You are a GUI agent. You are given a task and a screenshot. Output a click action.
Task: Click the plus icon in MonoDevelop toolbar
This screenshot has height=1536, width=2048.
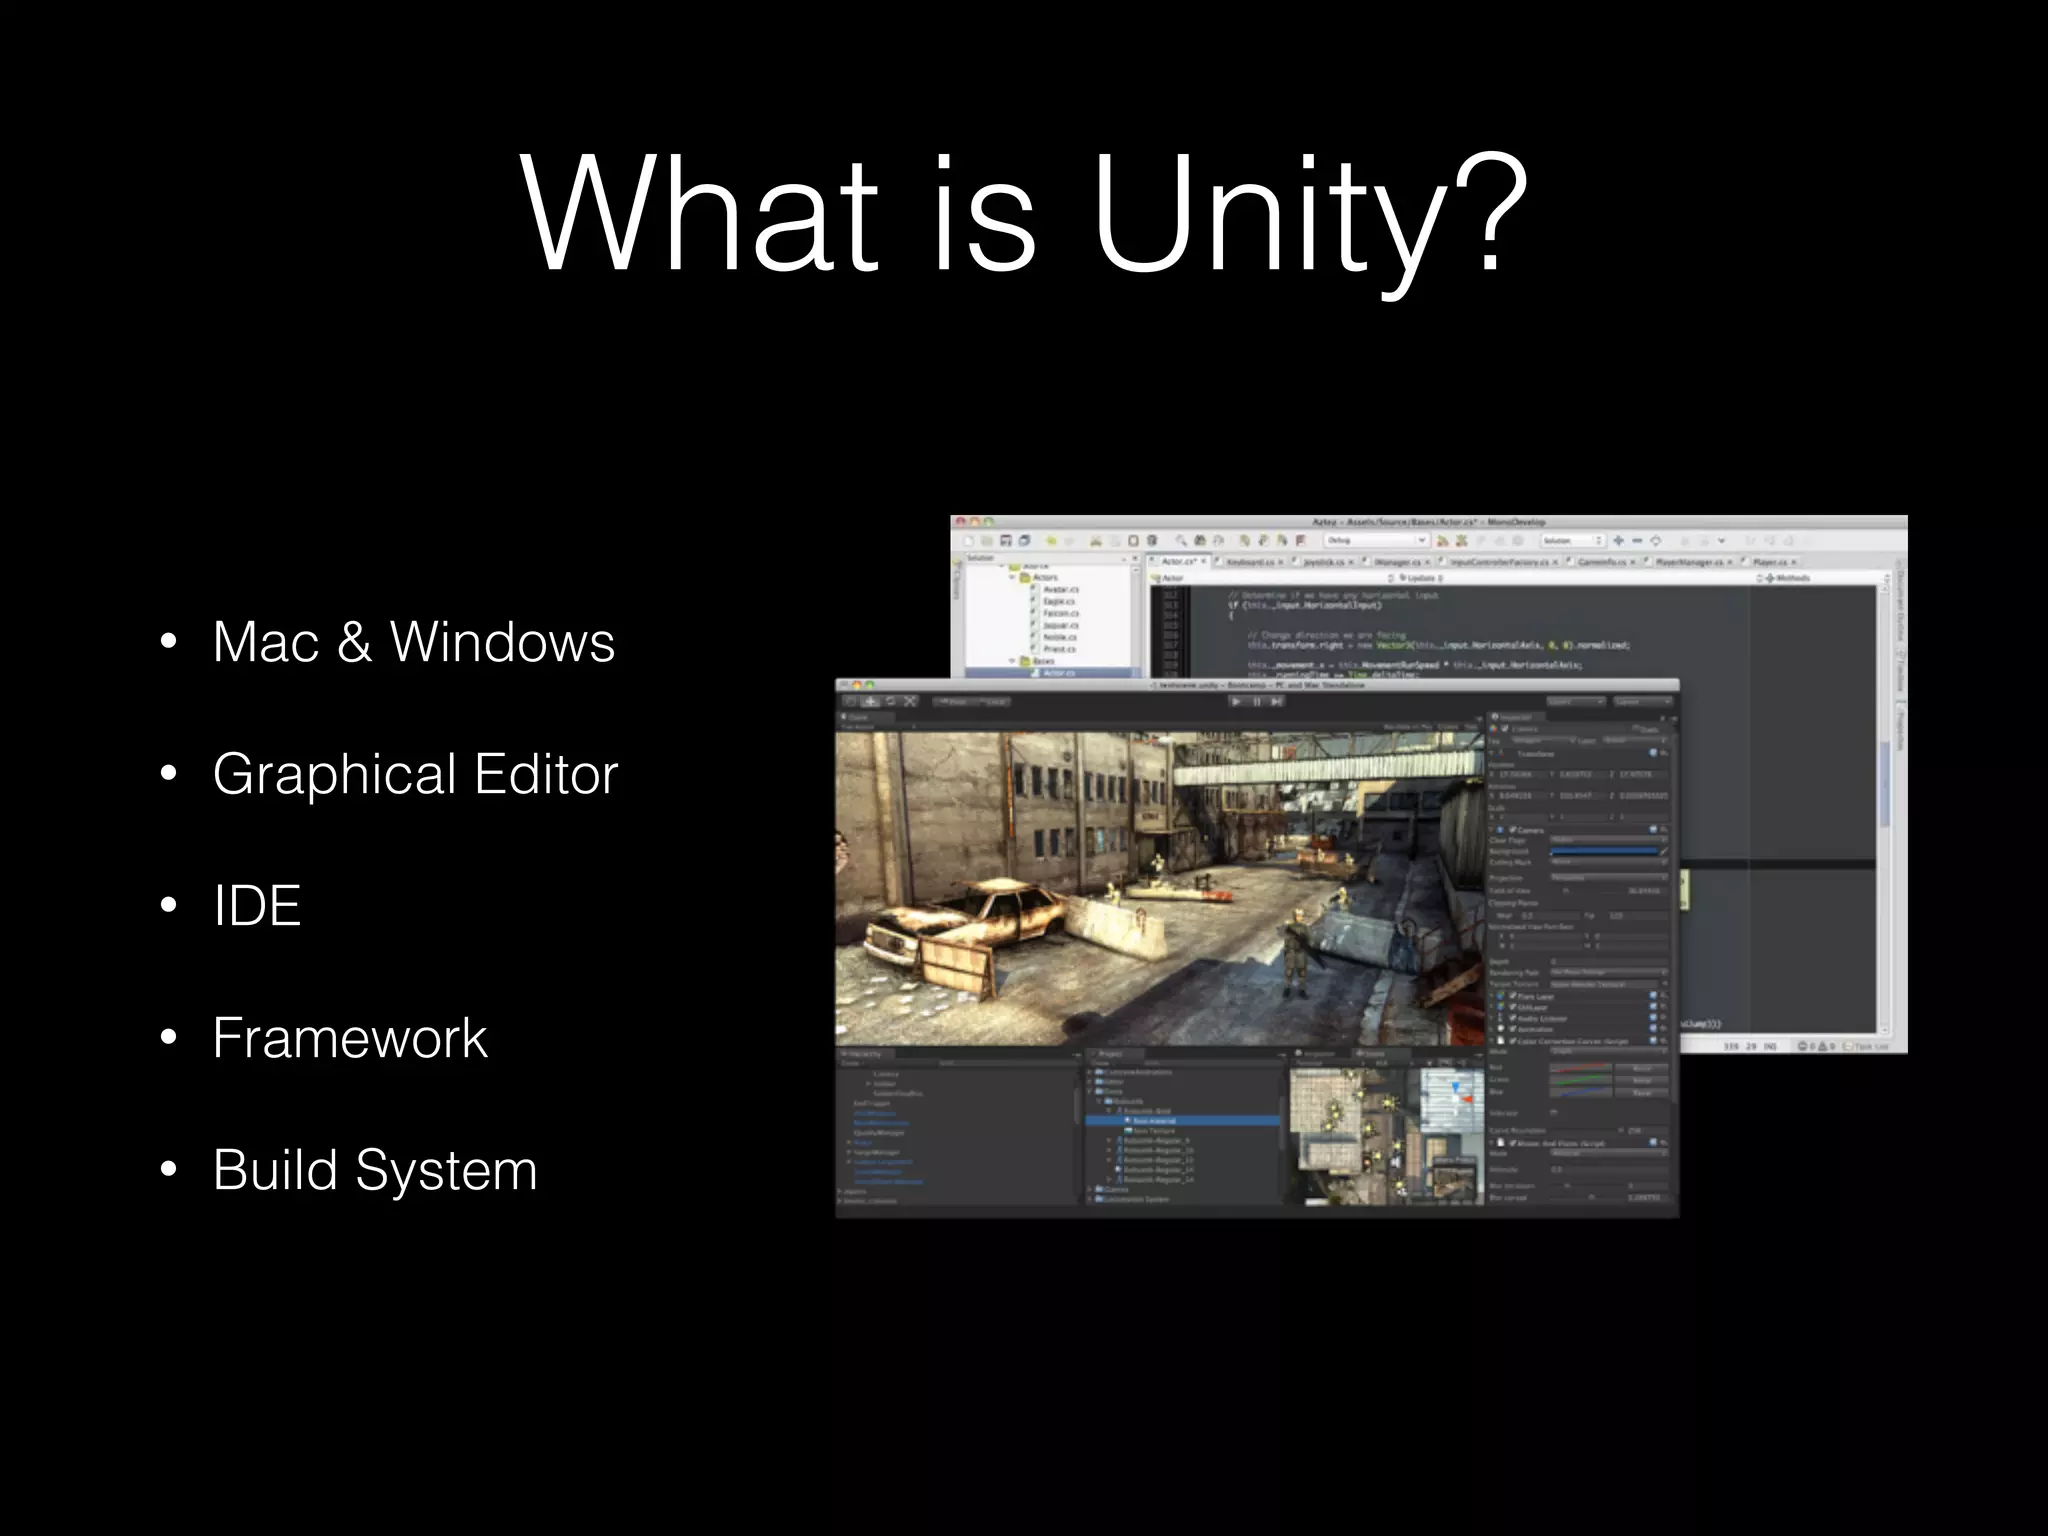[1618, 540]
